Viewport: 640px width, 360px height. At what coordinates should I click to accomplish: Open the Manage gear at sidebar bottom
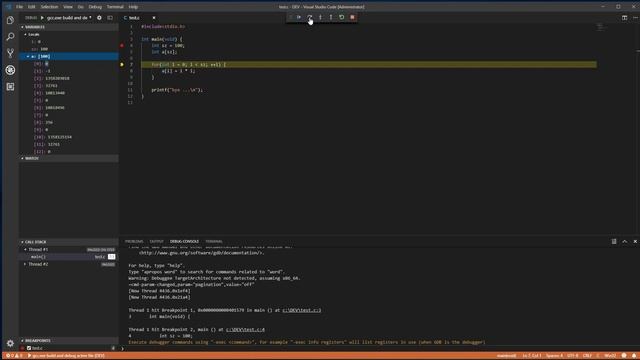pos(10,343)
